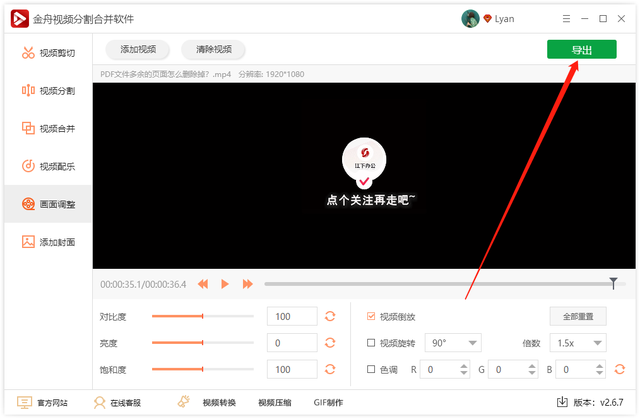Open the 1.5x speed multiplier dropdown
Viewport: 640px width, 419px height.
tap(578, 343)
